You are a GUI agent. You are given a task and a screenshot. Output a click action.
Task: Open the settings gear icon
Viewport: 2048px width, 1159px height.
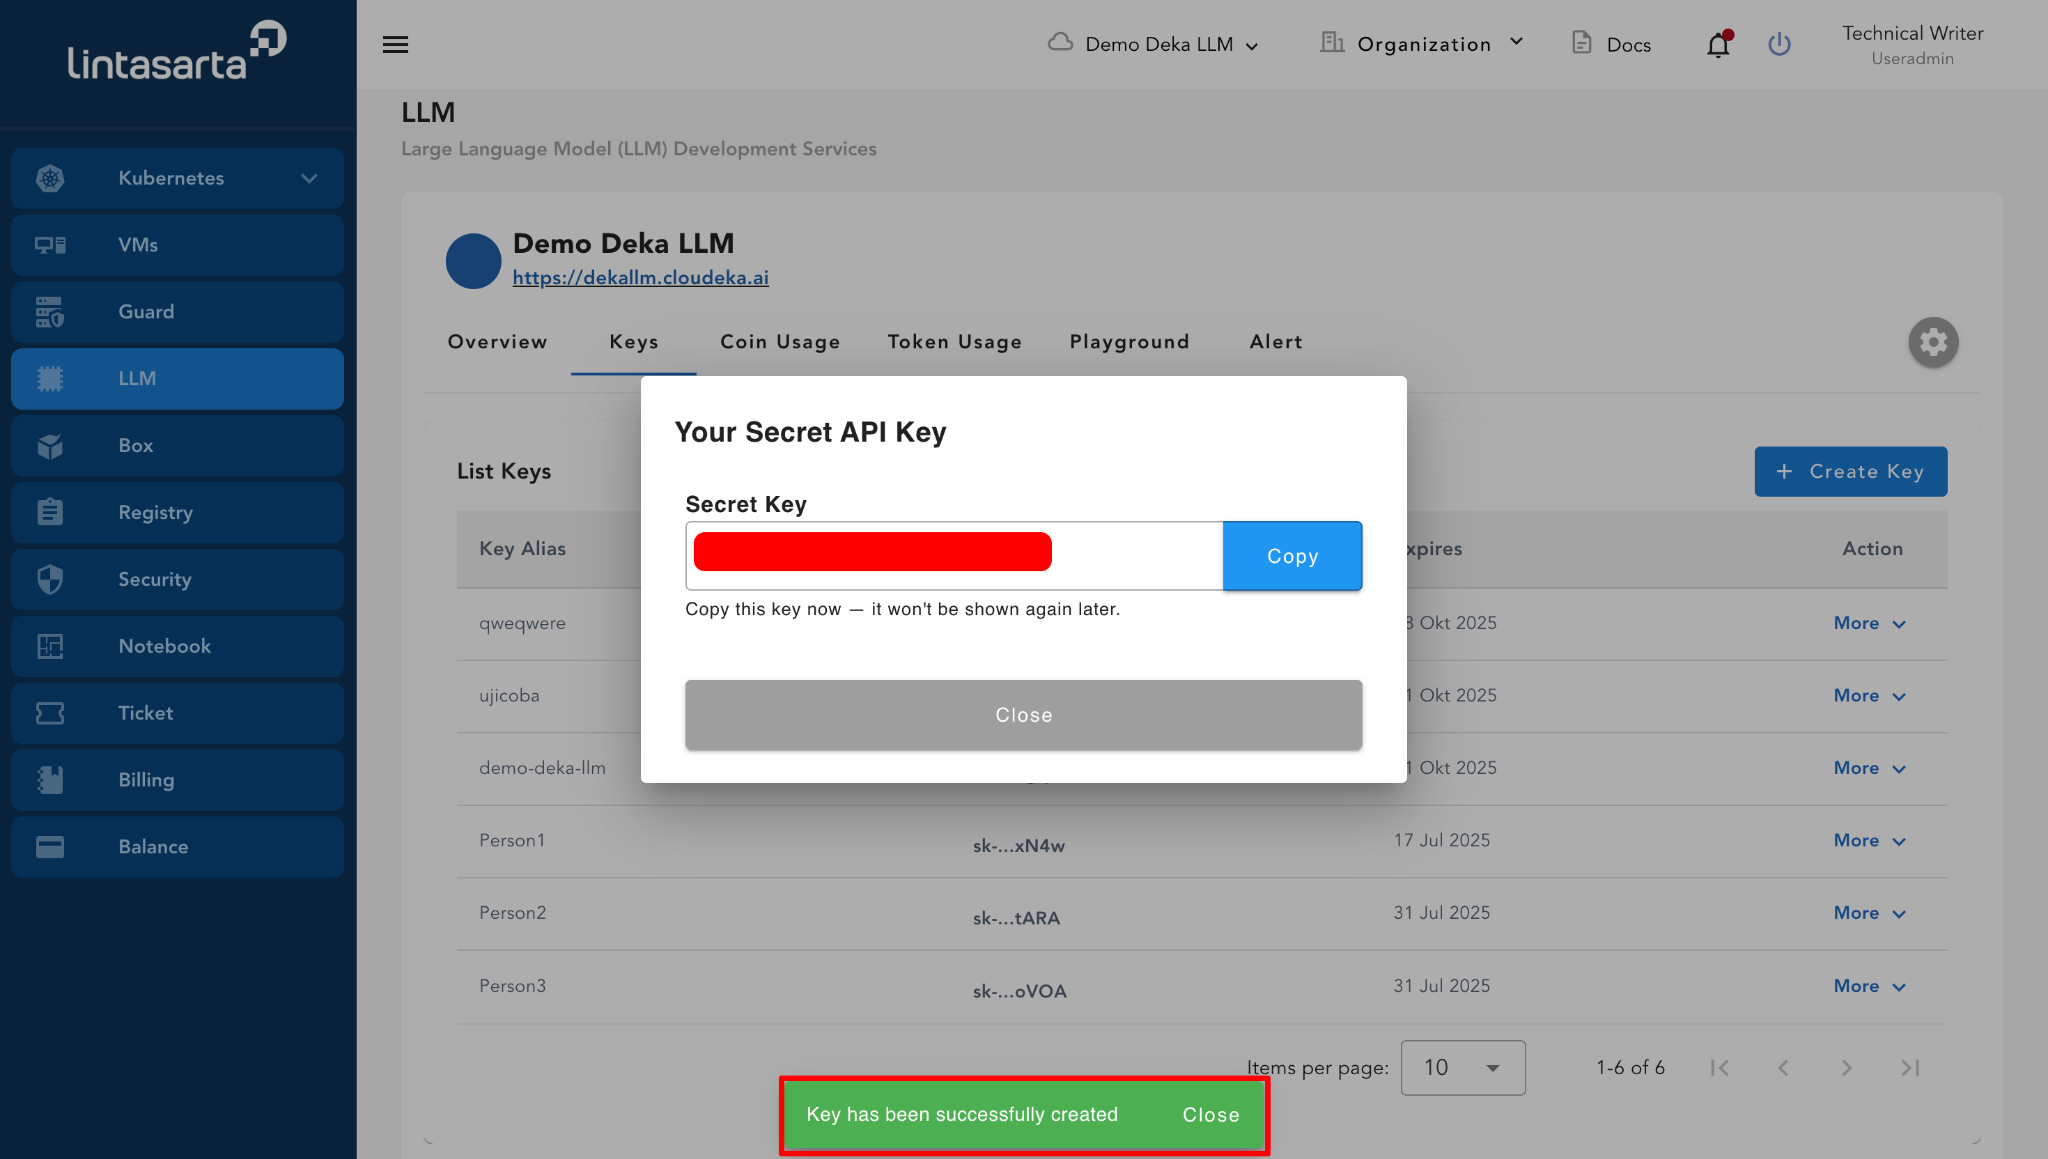1932,343
